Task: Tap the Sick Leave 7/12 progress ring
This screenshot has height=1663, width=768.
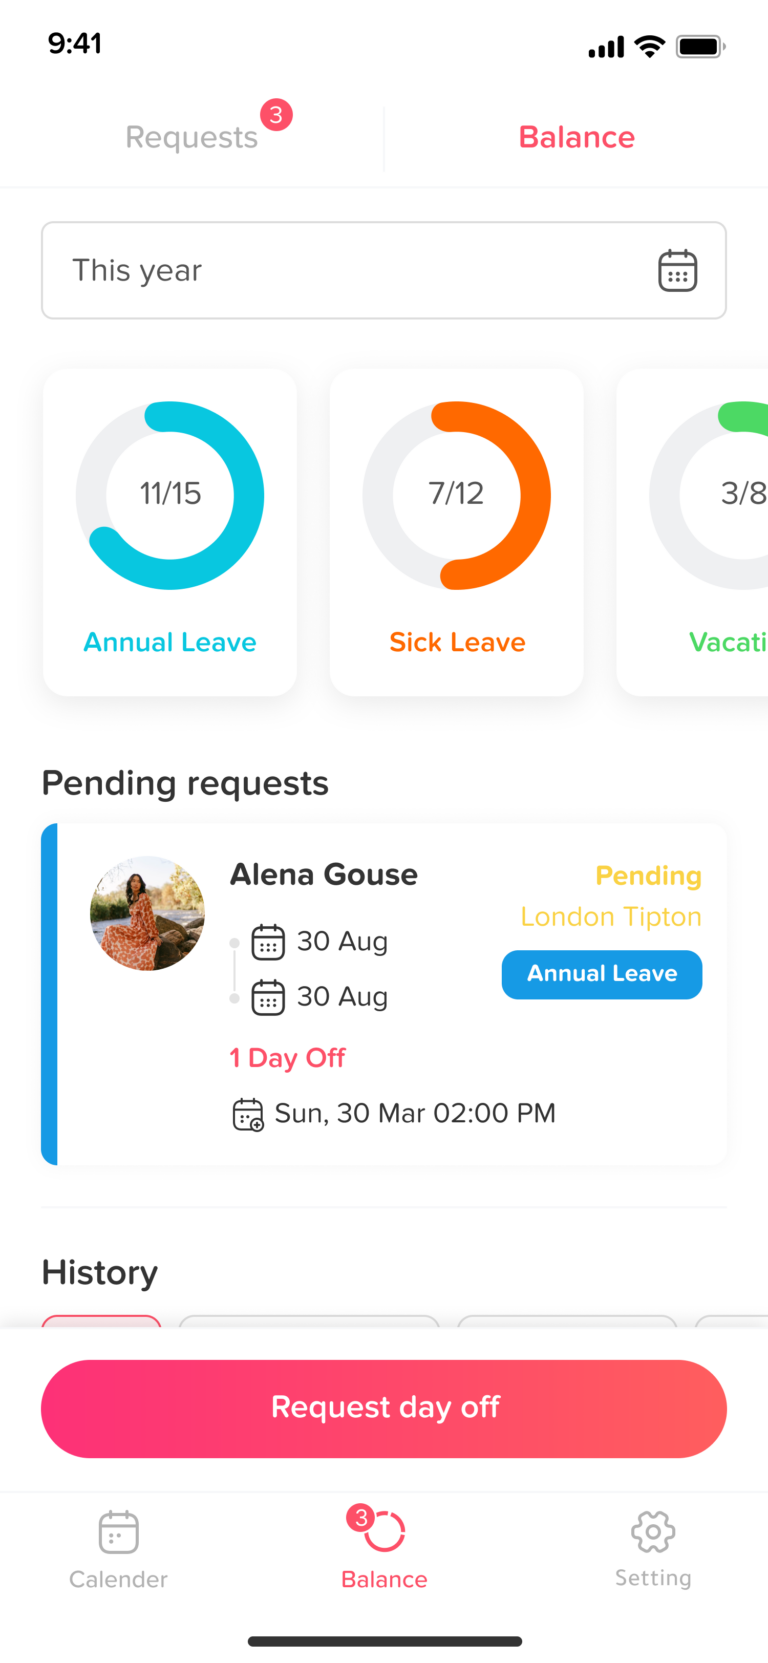Action: [x=457, y=495]
